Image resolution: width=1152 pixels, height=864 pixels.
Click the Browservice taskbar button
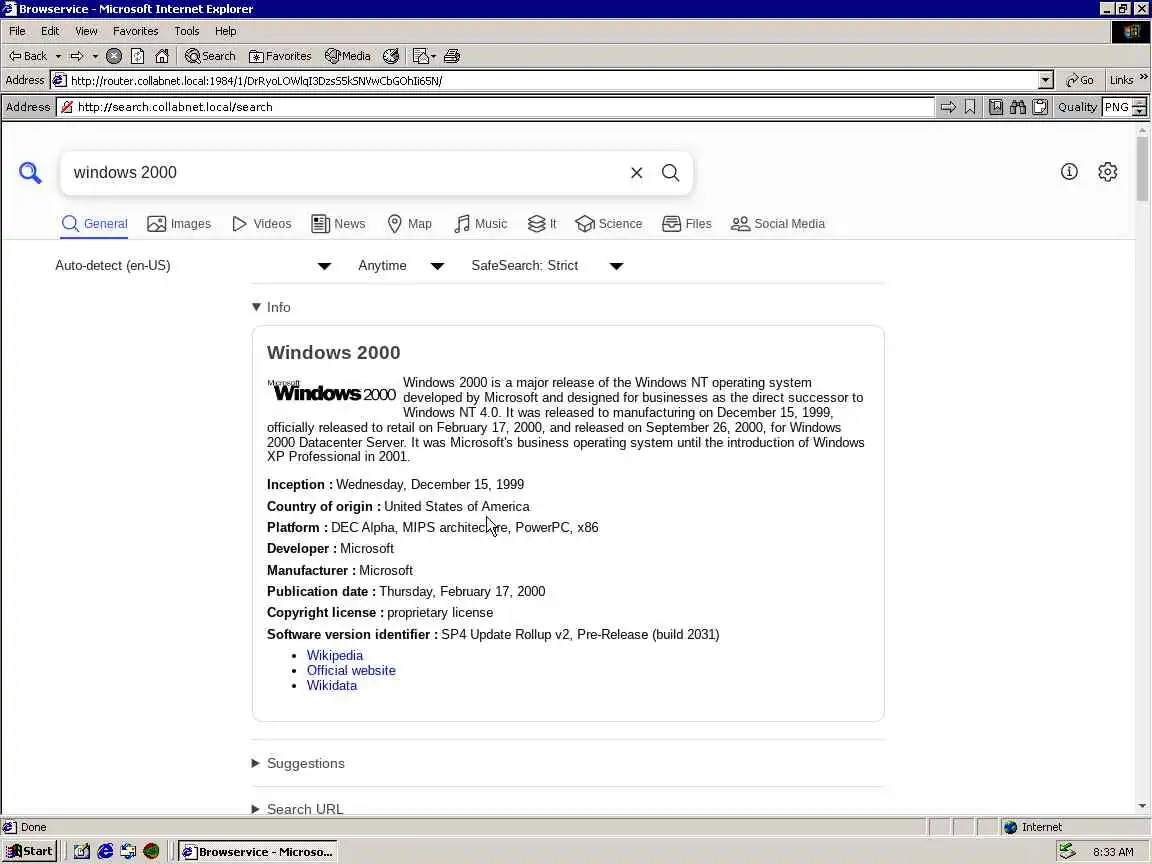click(x=258, y=852)
